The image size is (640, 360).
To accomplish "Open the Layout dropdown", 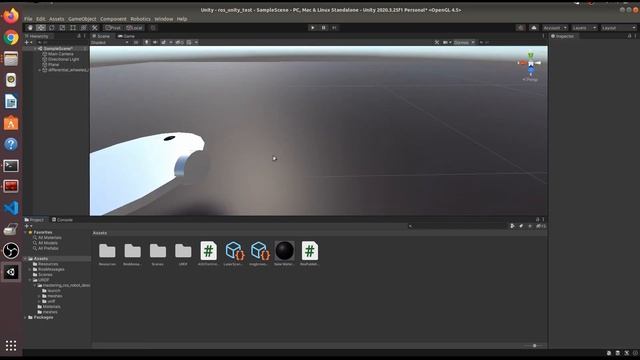I will coord(618,28).
